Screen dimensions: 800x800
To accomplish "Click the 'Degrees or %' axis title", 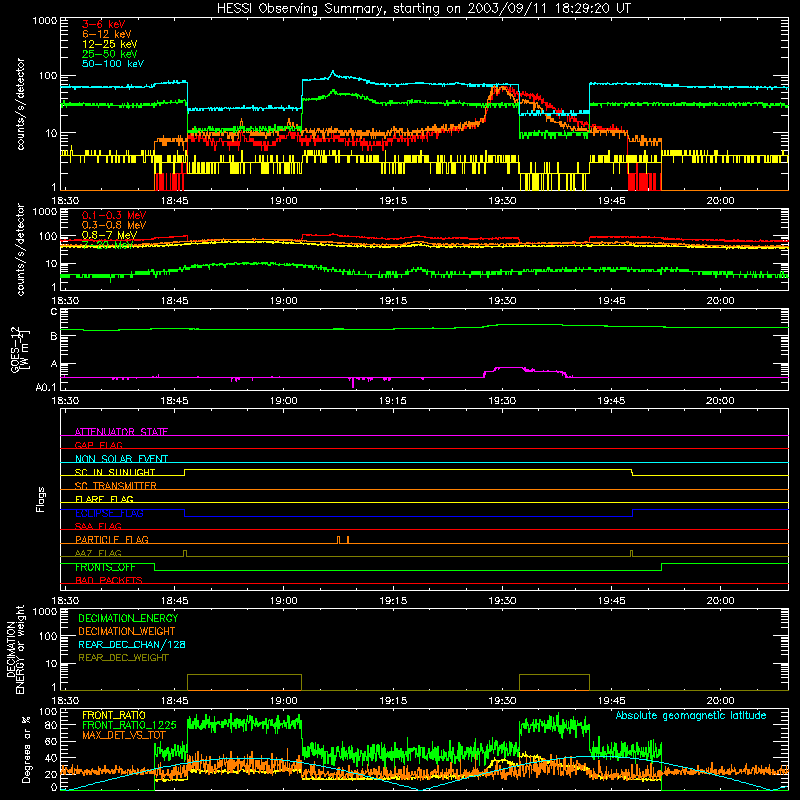I will [26, 749].
